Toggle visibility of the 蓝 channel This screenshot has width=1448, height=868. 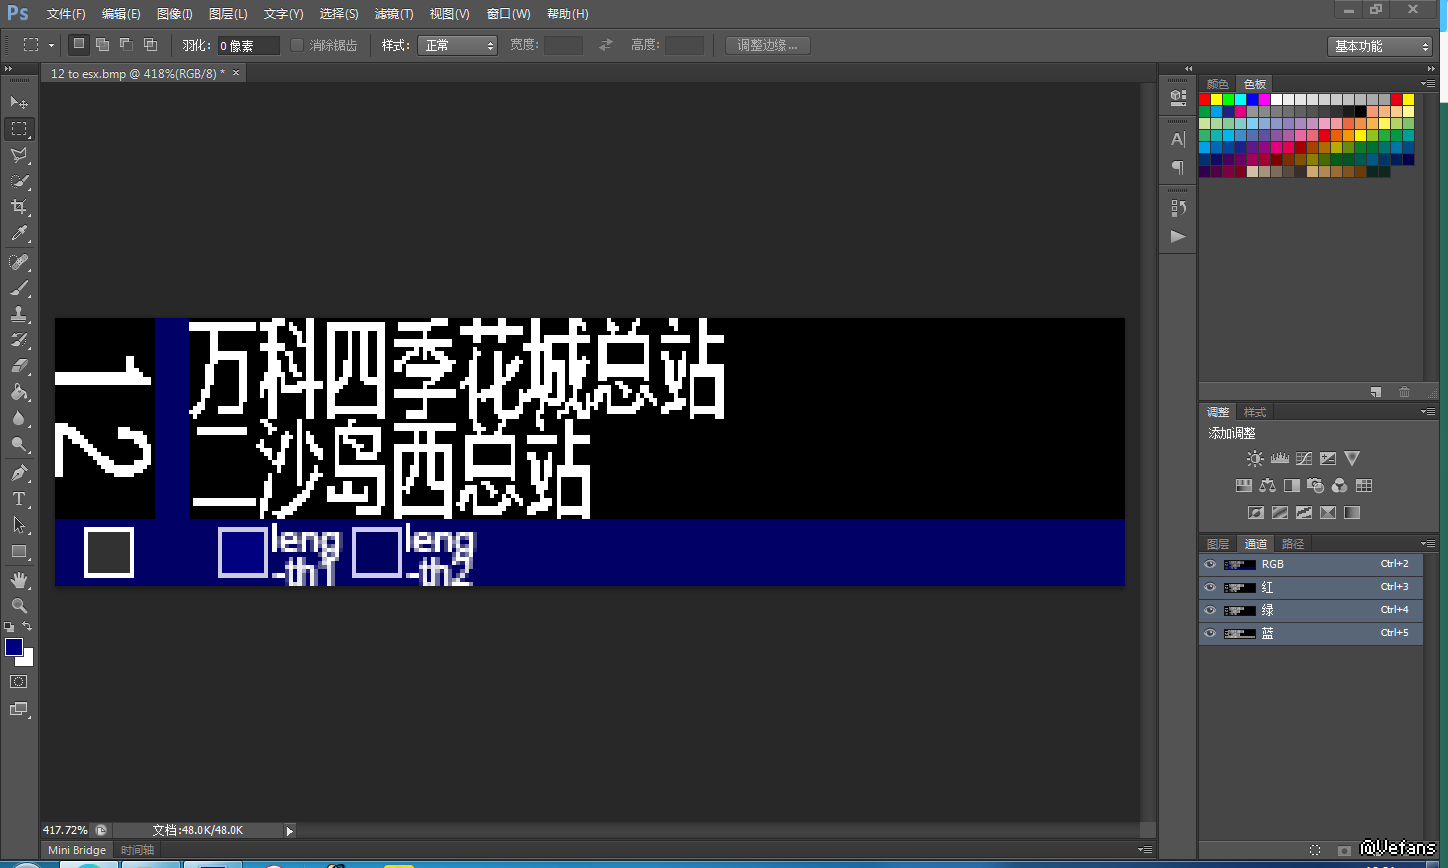[x=1210, y=633]
